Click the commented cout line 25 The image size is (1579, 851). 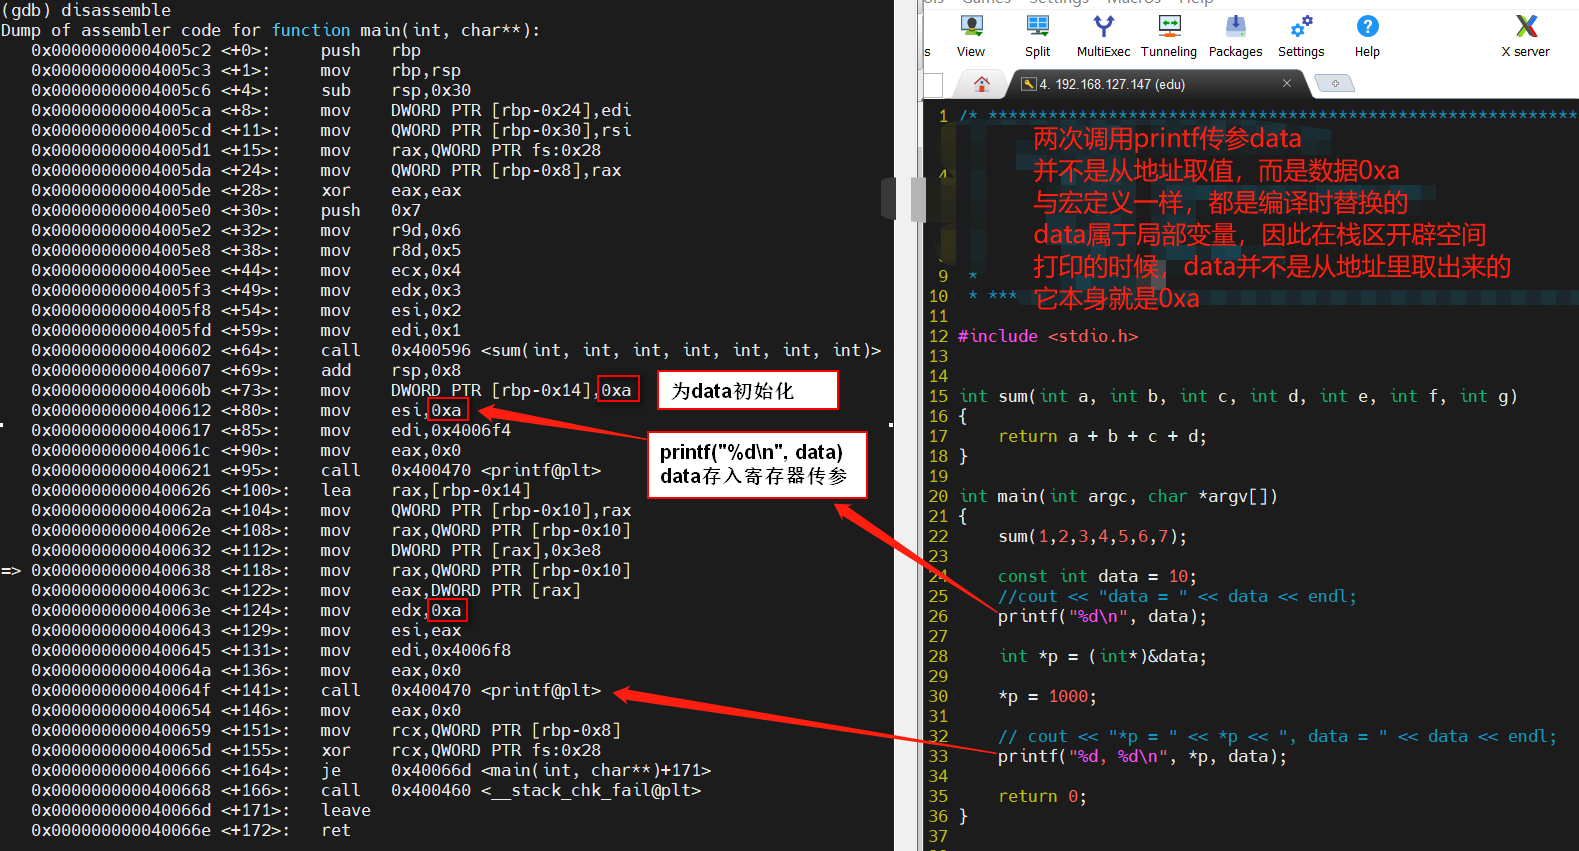point(1177,596)
